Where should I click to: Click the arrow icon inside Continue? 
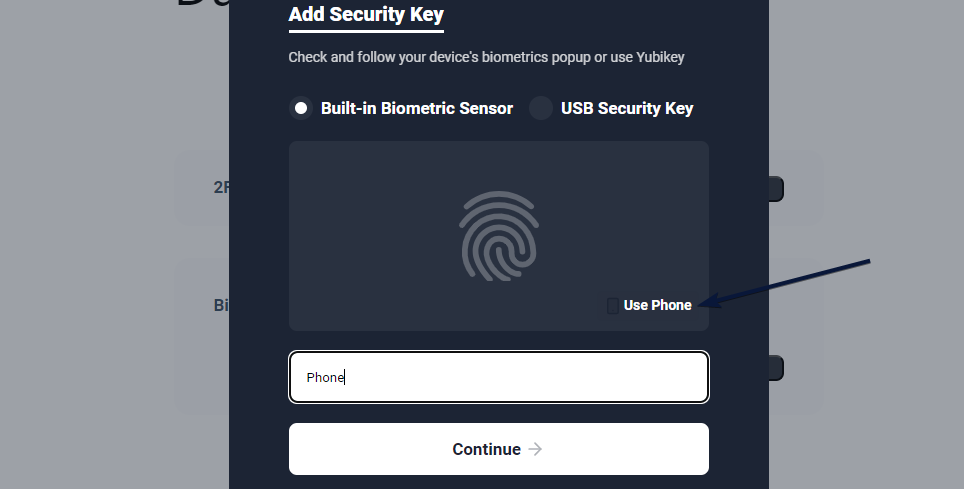coord(535,449)
